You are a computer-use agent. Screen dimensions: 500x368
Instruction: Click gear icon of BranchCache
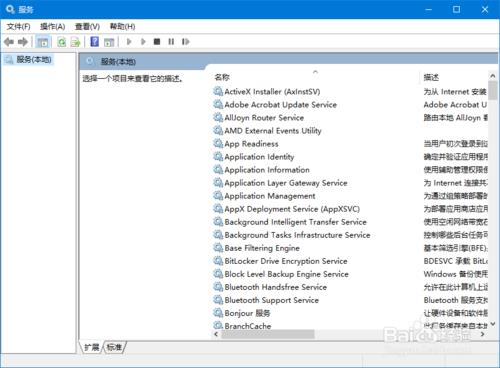click(218, 325)
